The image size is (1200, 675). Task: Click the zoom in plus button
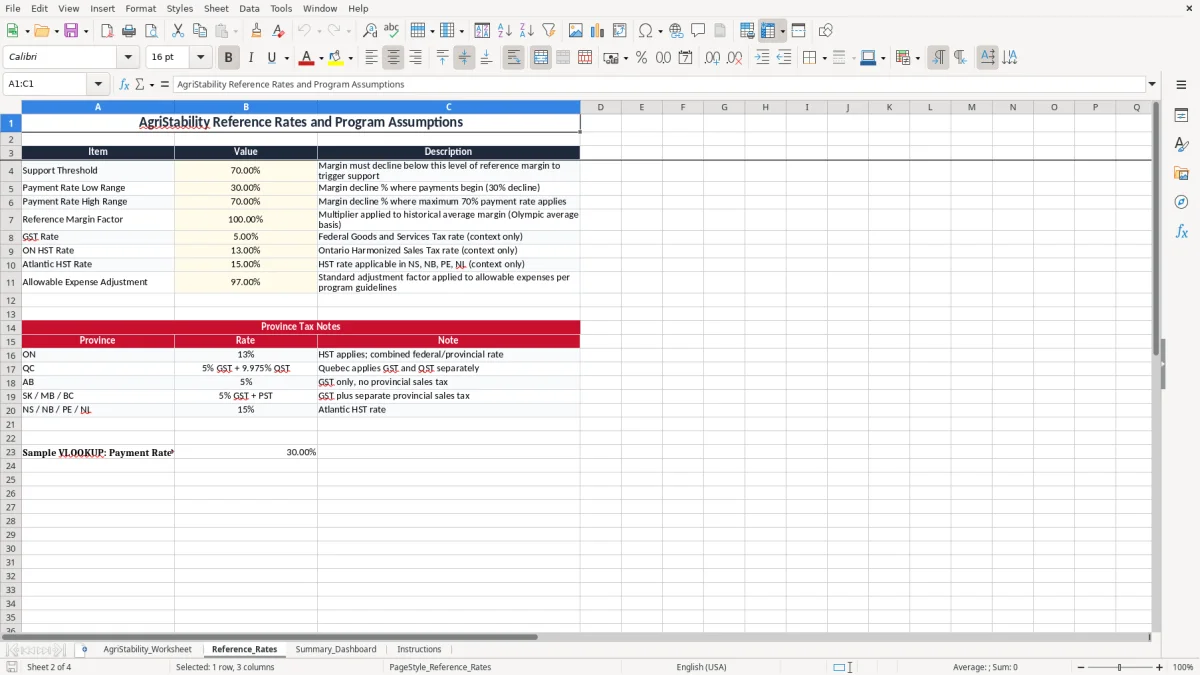[1159, 667]
